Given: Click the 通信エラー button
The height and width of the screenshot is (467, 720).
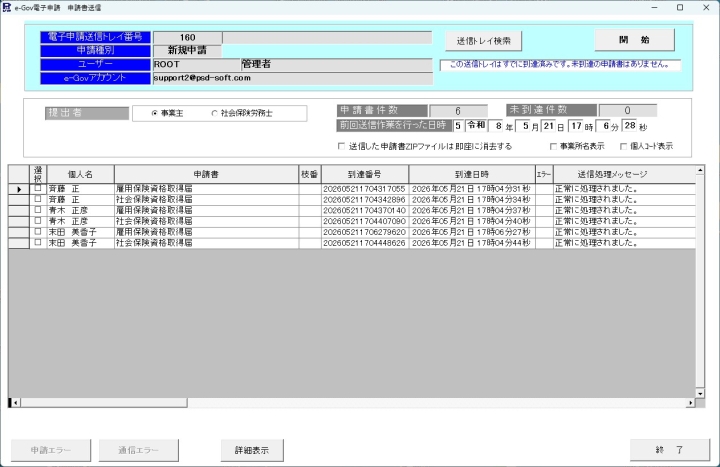Looking at the screenshot, I should [139, 450].
